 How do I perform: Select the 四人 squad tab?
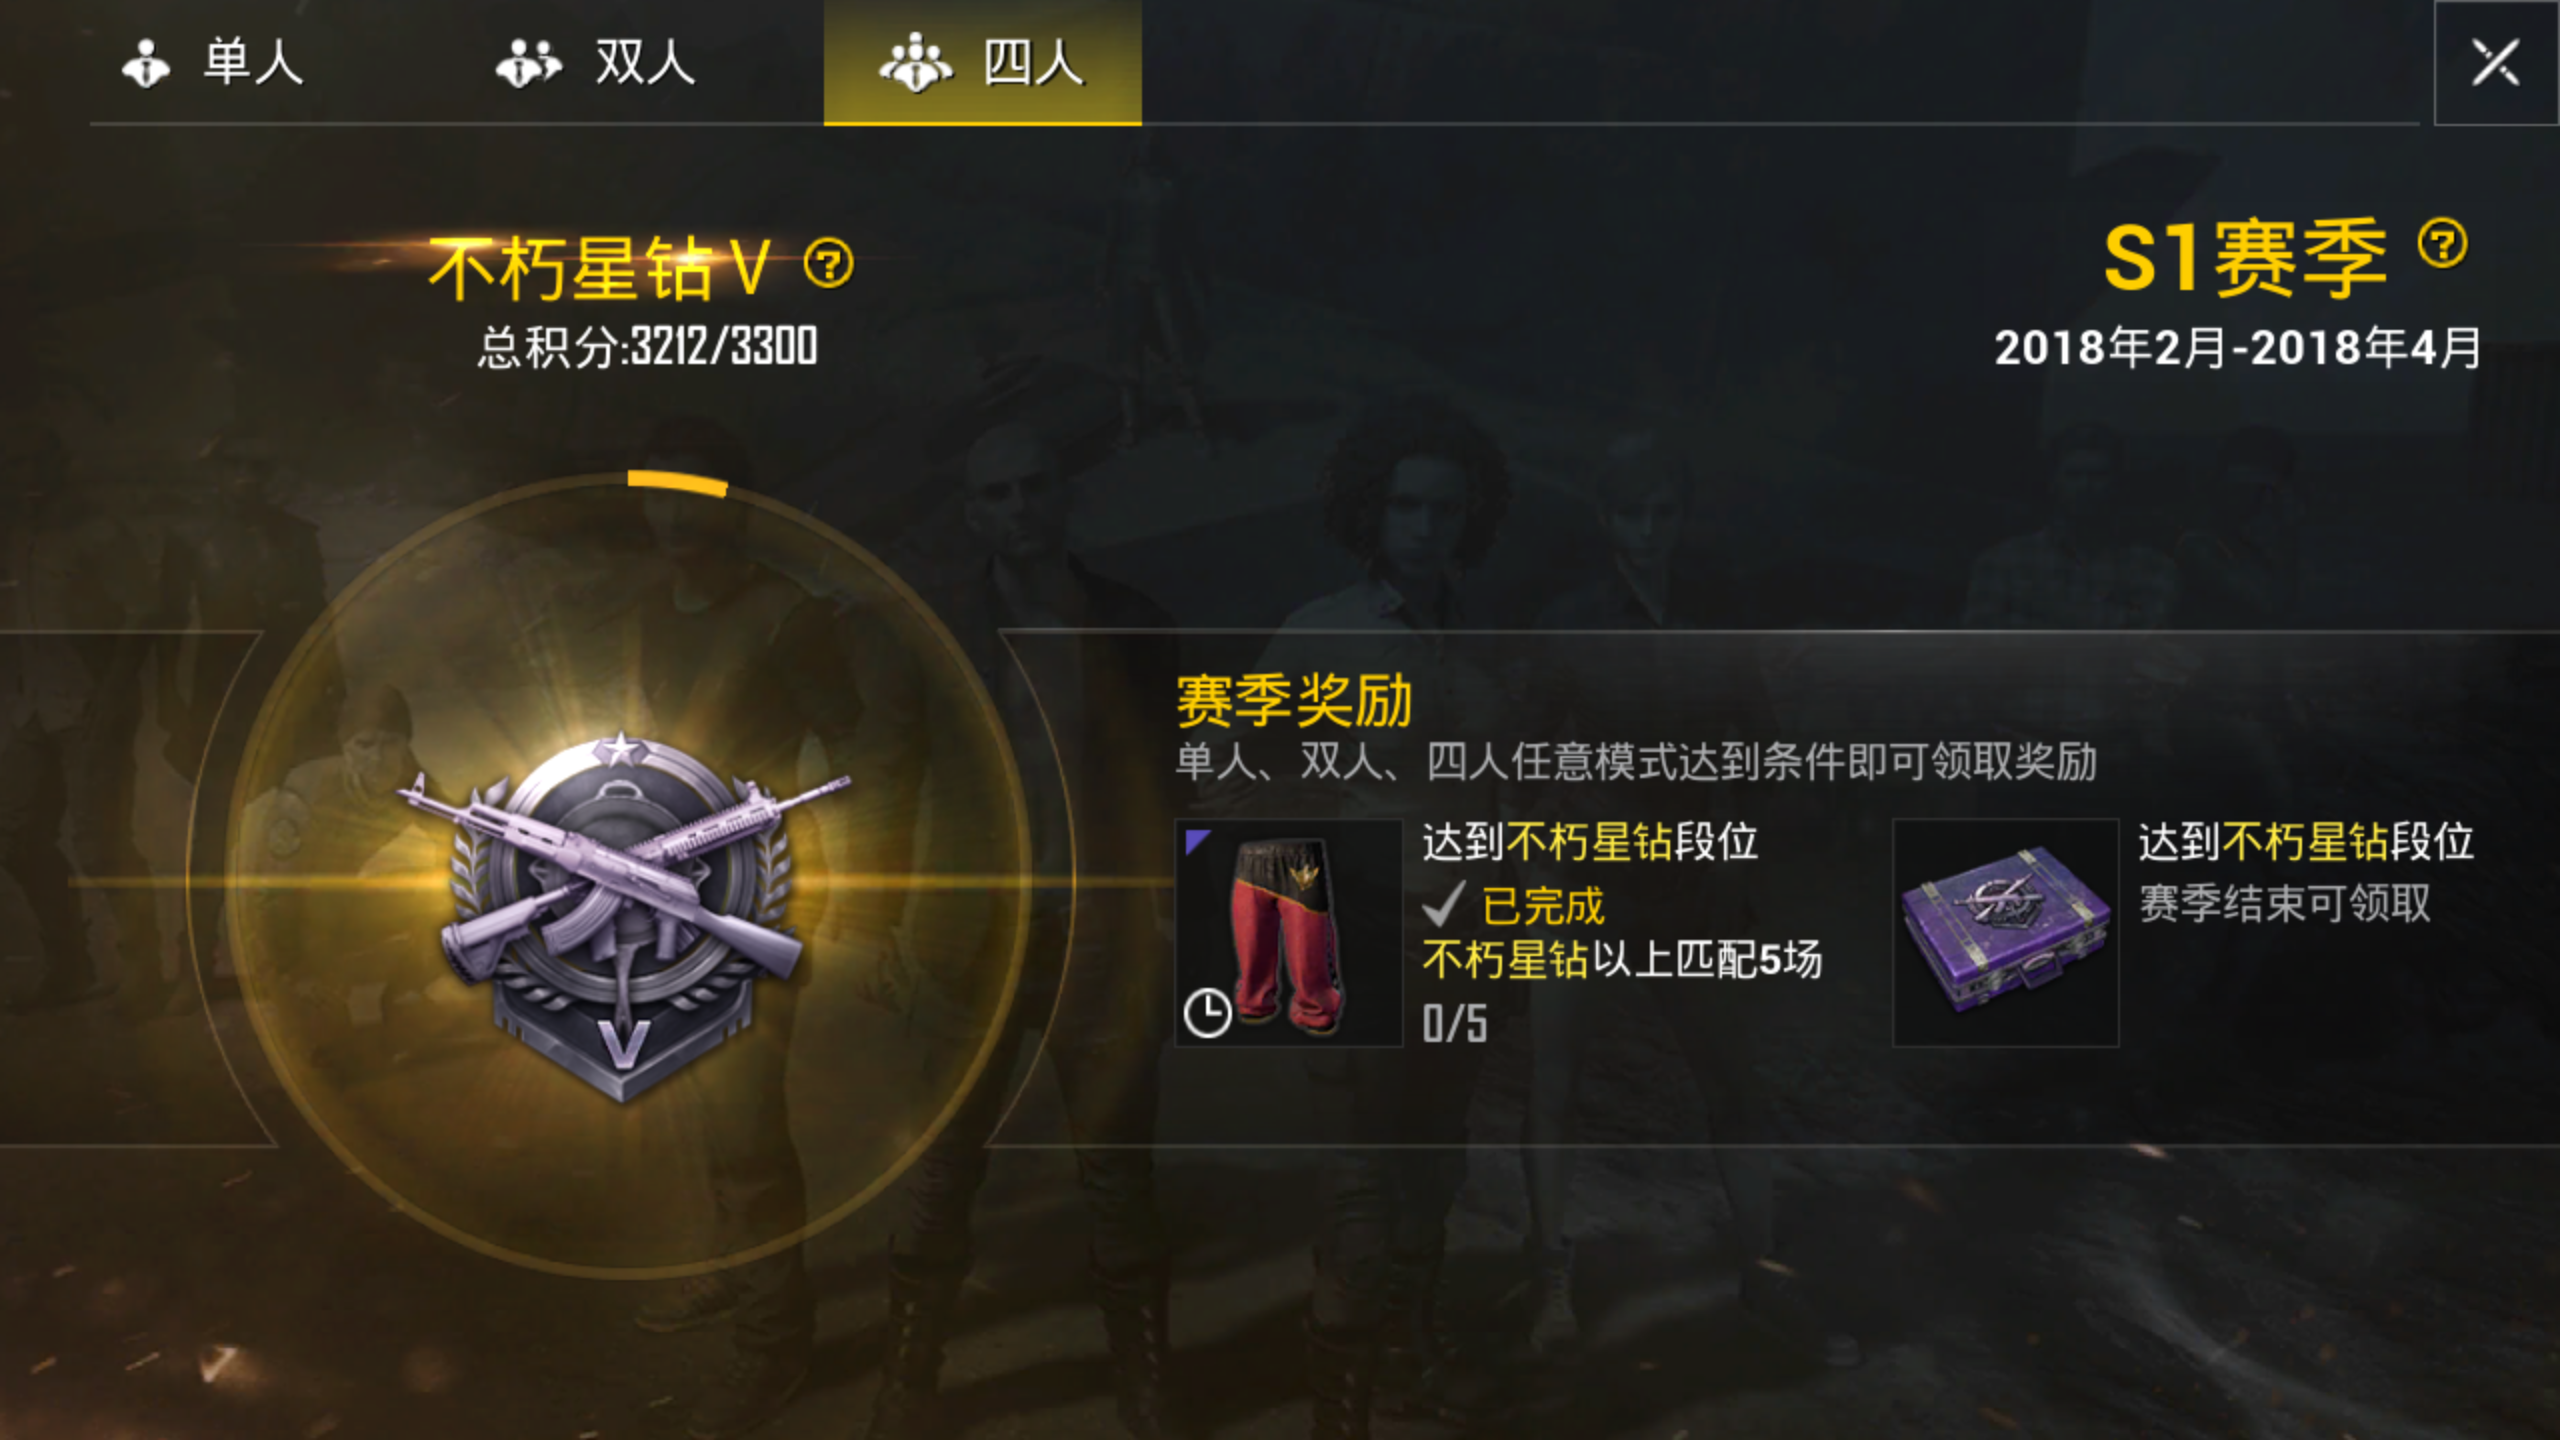click(x=982, y=62)
